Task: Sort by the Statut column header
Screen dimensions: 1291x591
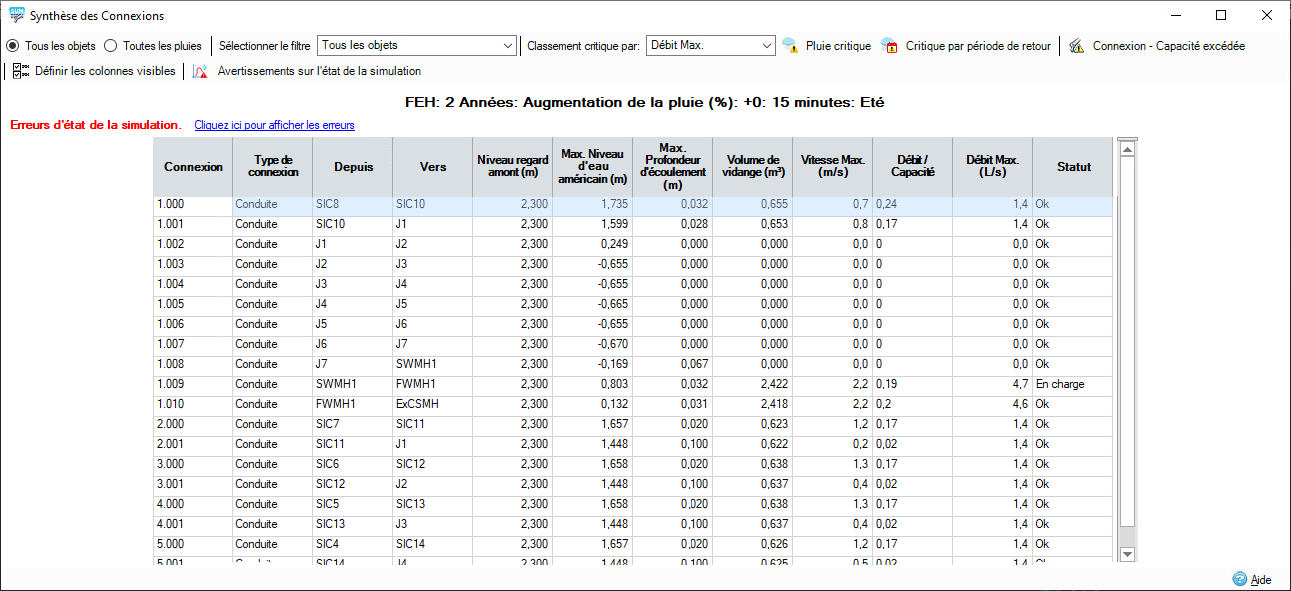Action: click(1073, 167)
